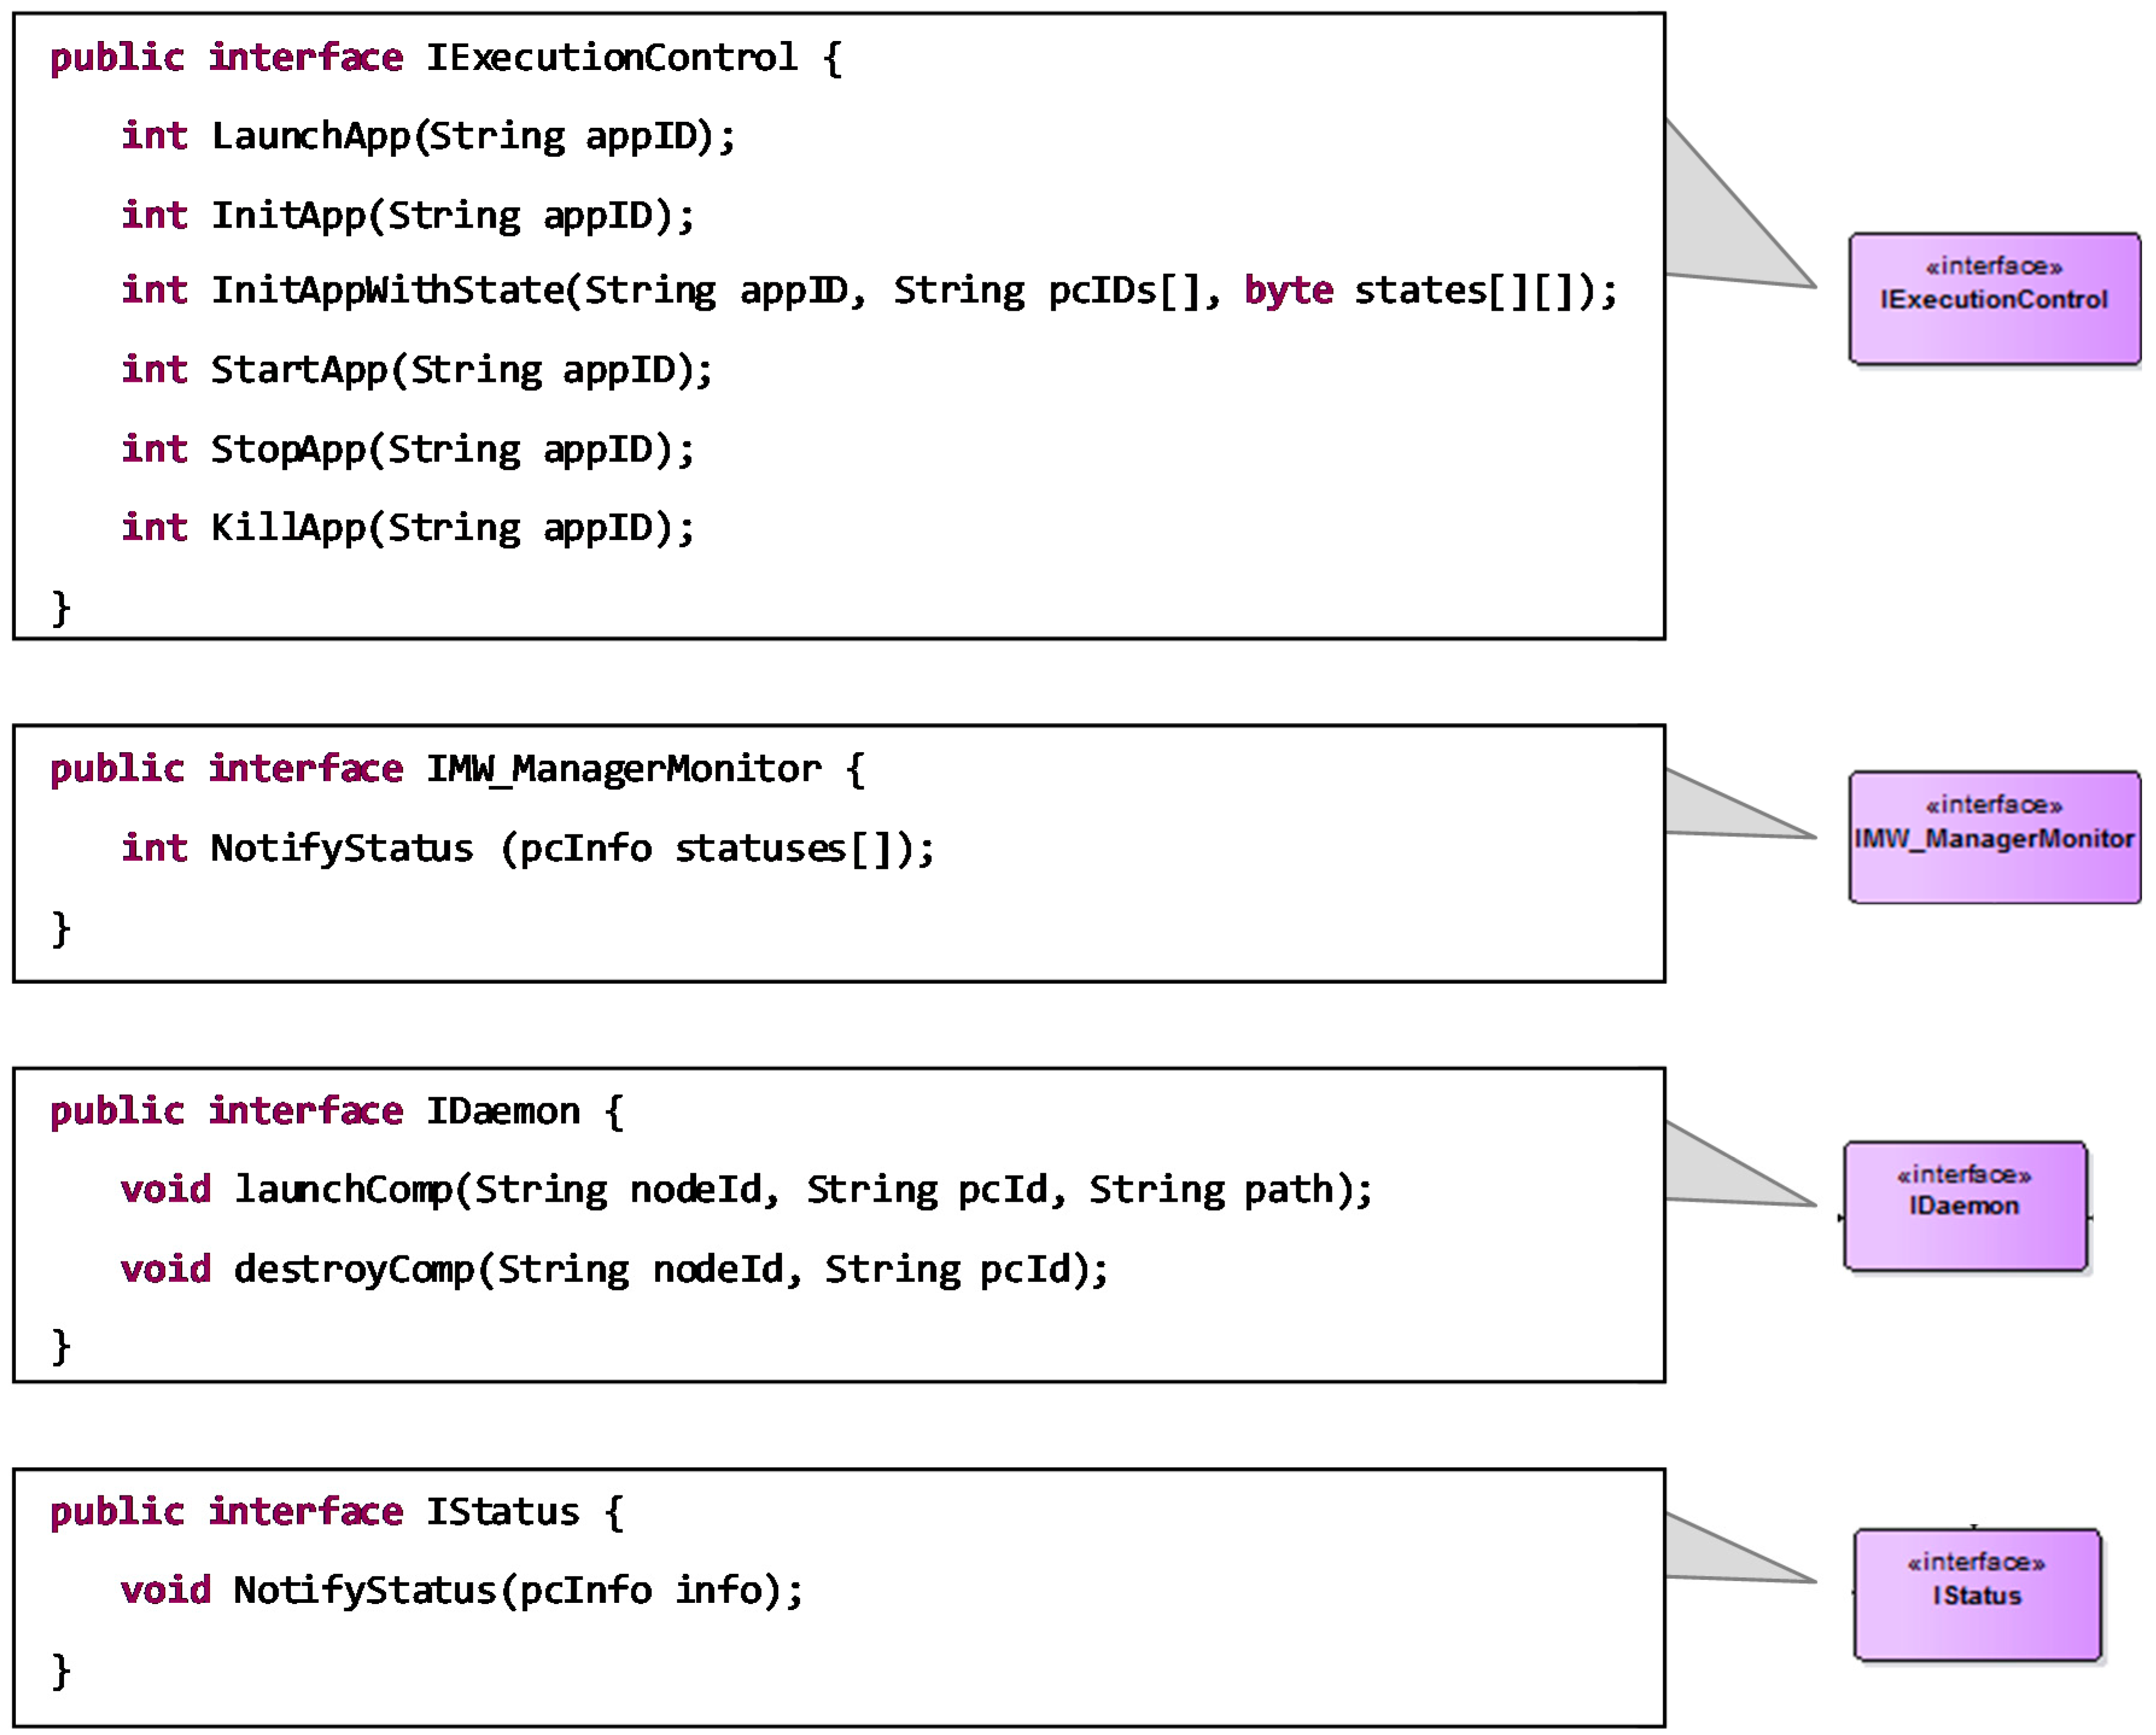This screenshot has width=2156, height=1735.
Task: Click the KillApp method line
Action: pyautogui.click(x=407, y=527)
